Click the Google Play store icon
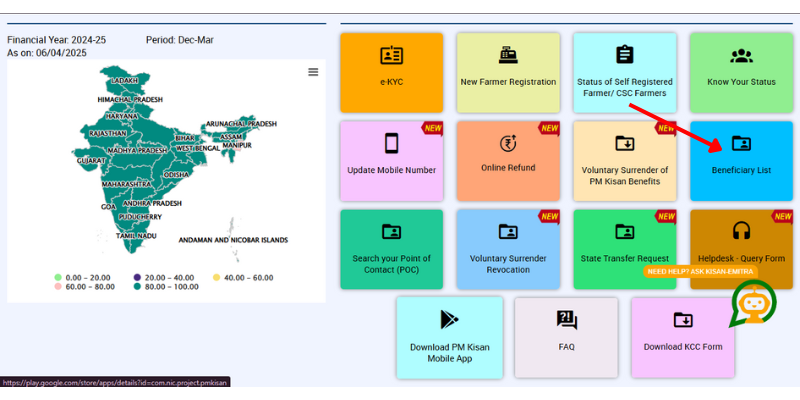 coord(449,320)
